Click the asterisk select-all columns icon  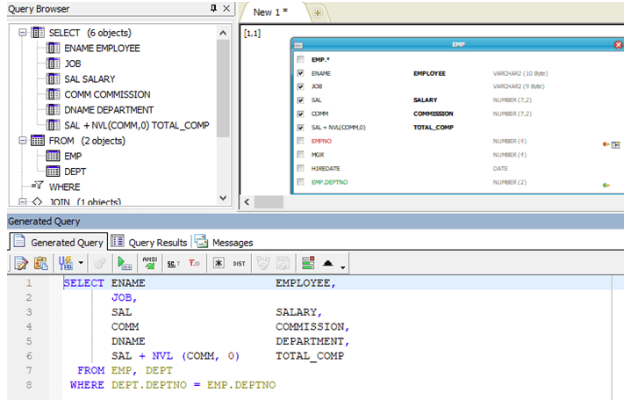click(218, 263)
